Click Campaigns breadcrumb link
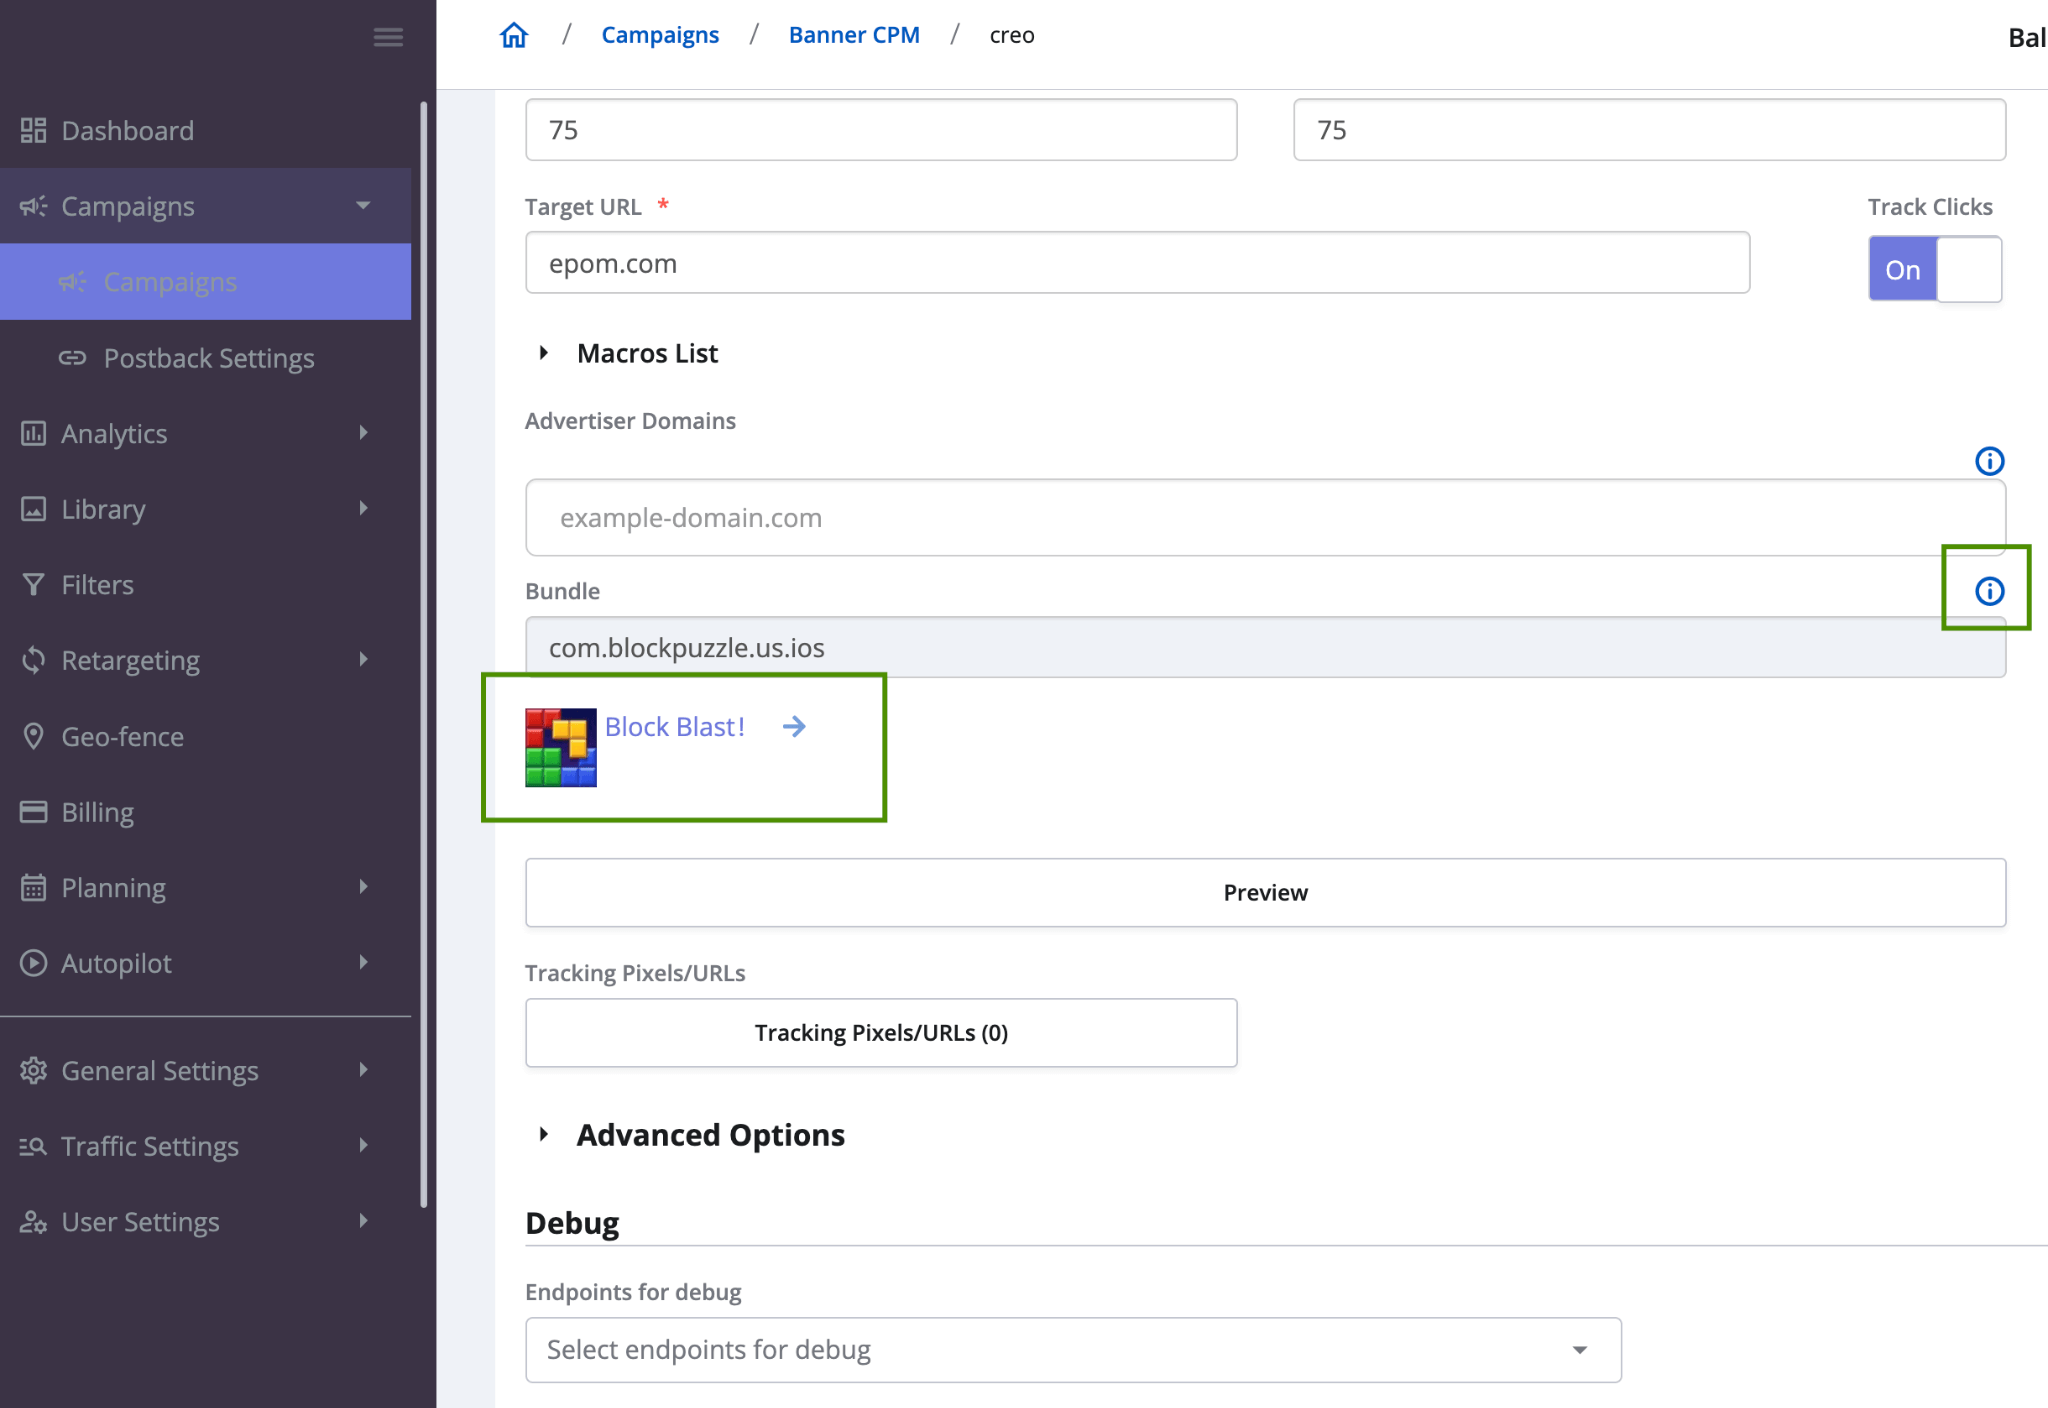This screenshot has height=1408, width=2048. [x=660, y=35]
